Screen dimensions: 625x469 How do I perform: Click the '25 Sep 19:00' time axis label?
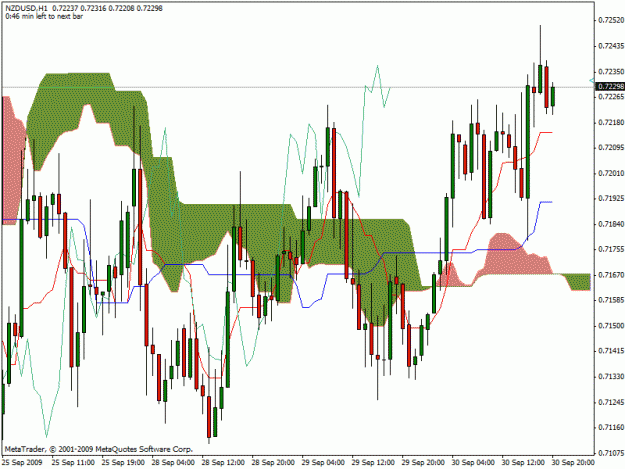tap(123, 462)
